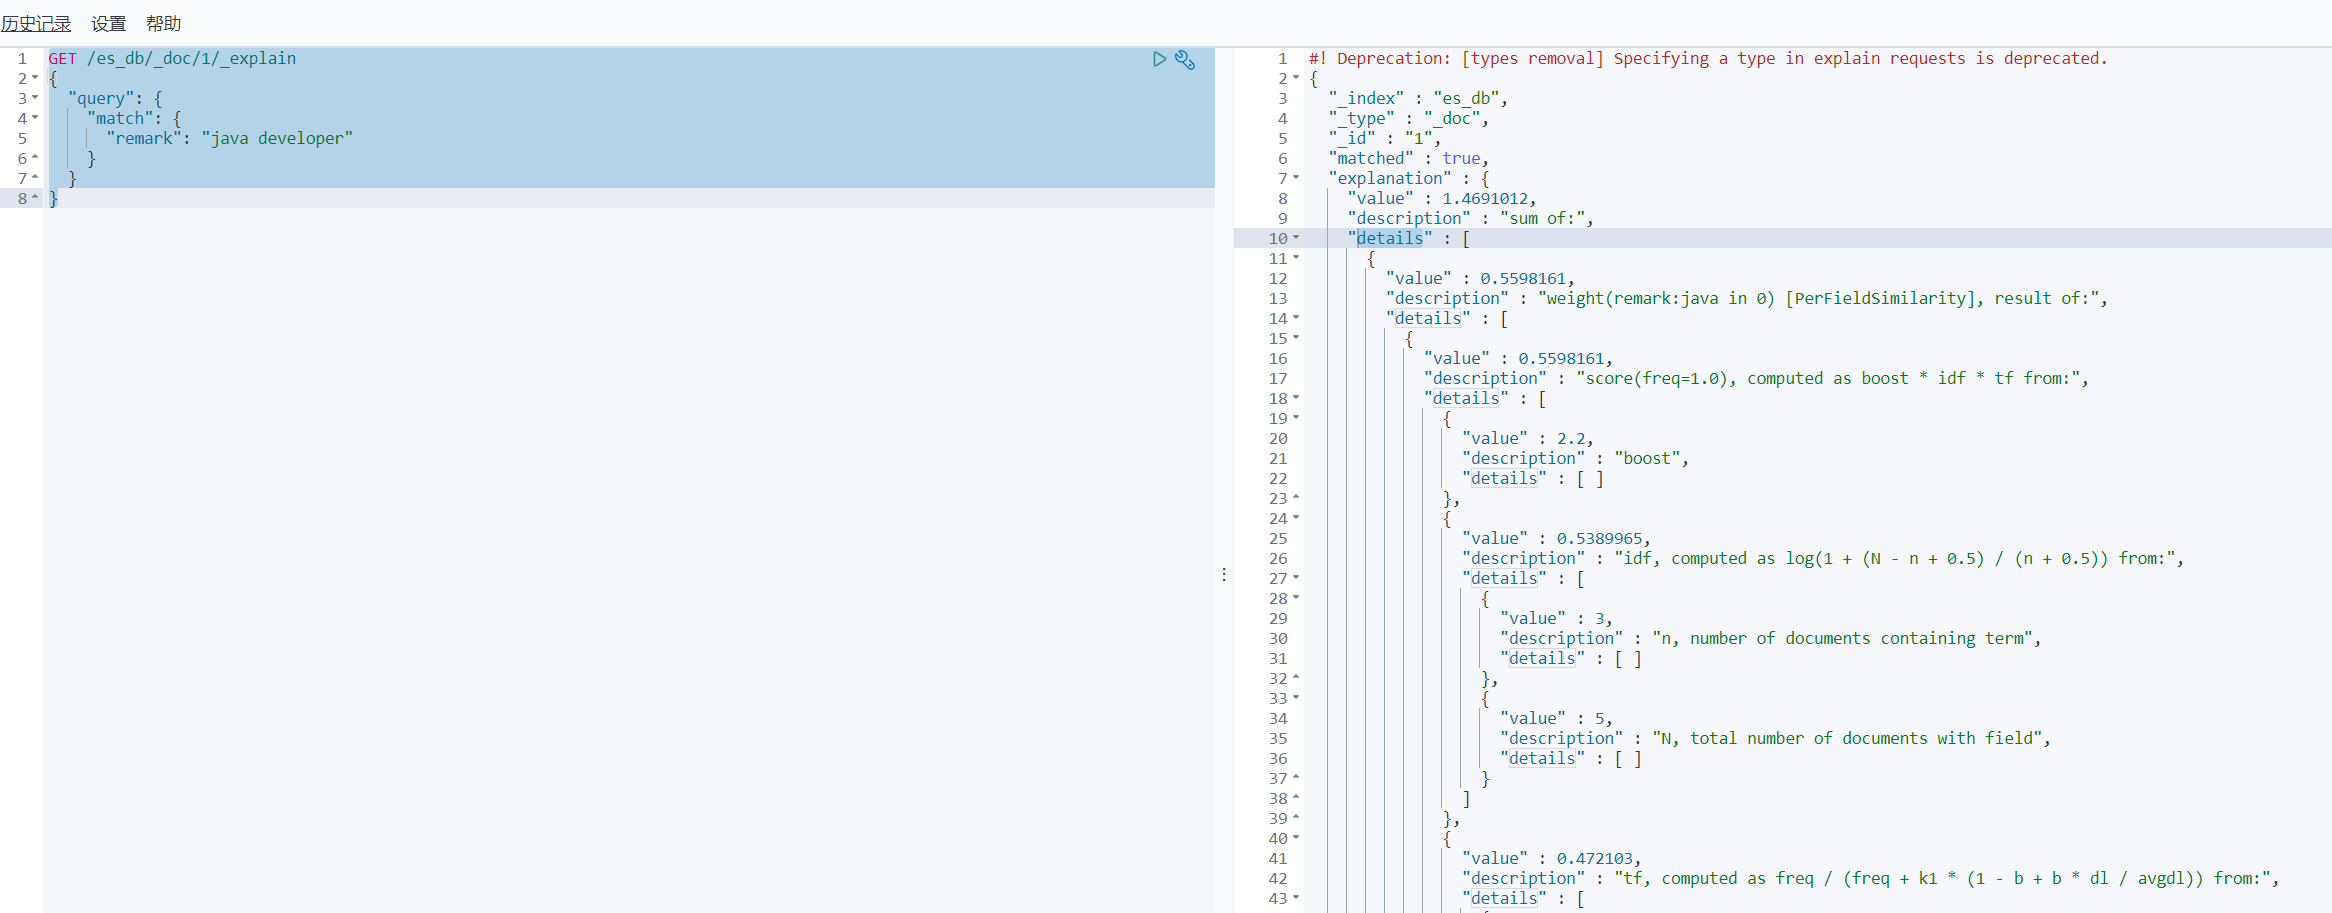Click the "matched" : true line
Image resolution: width=2332 pixels, height=913 pixels.
coord(1409,159)
